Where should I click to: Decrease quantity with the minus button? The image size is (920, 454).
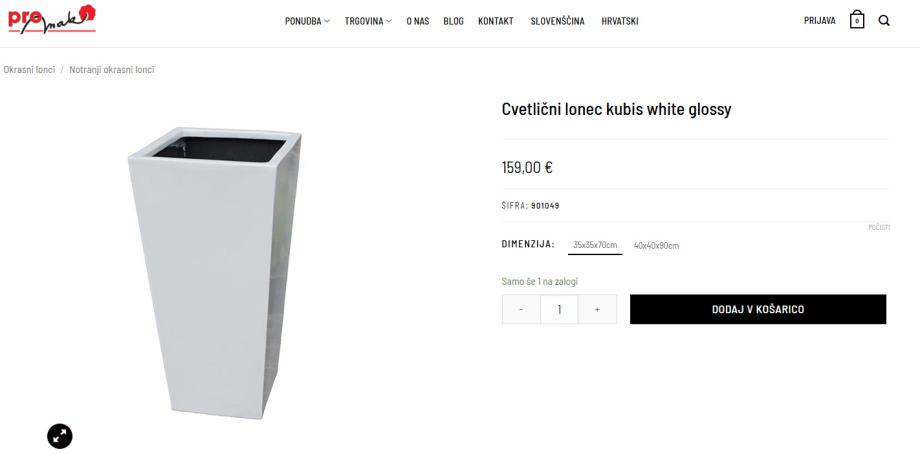tap(521, 309)
